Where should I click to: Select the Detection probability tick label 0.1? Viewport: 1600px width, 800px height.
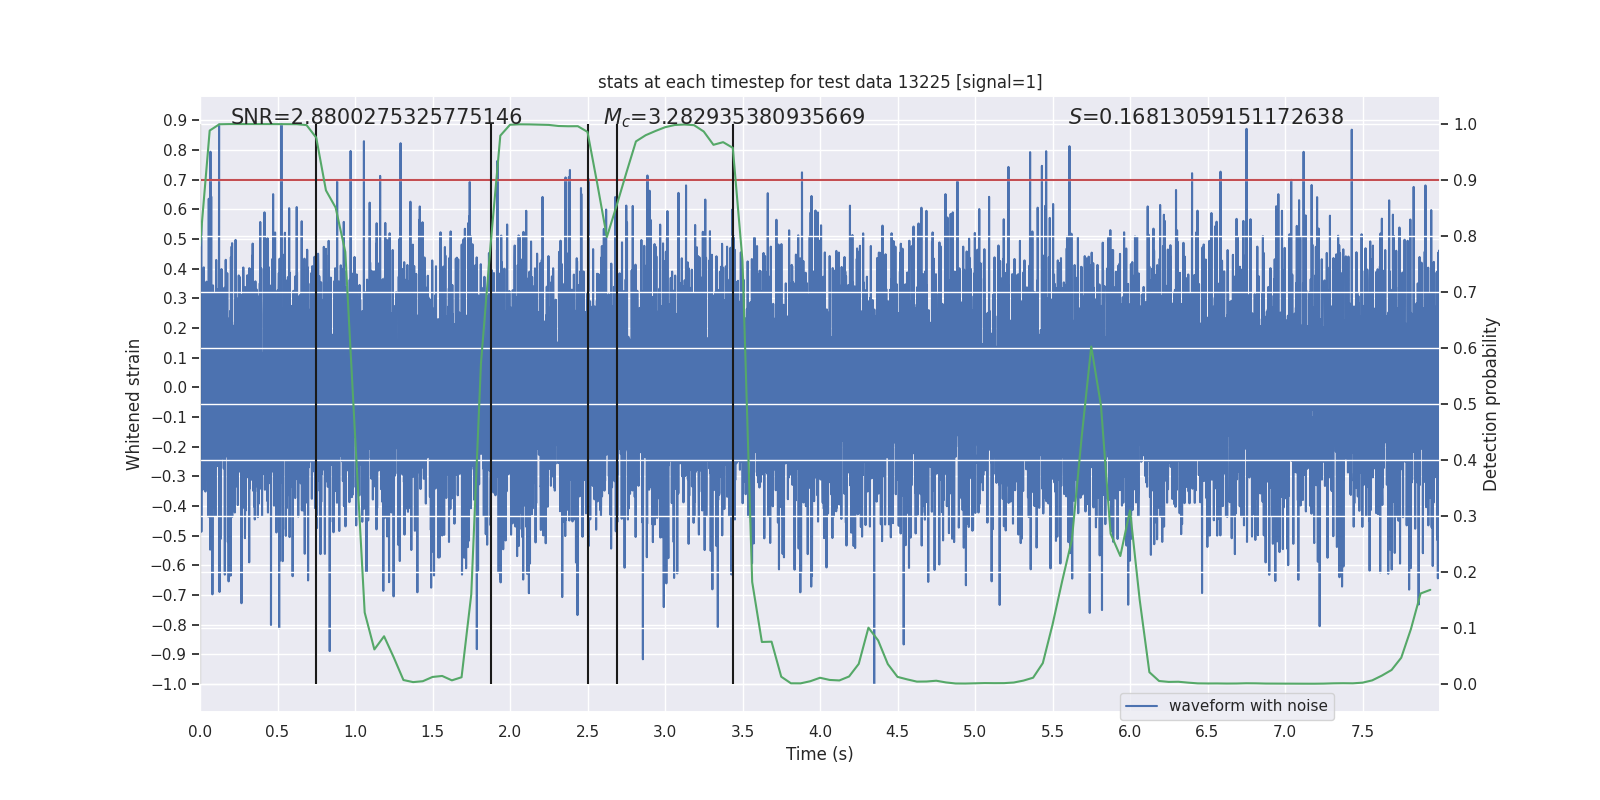point(1465,629)
